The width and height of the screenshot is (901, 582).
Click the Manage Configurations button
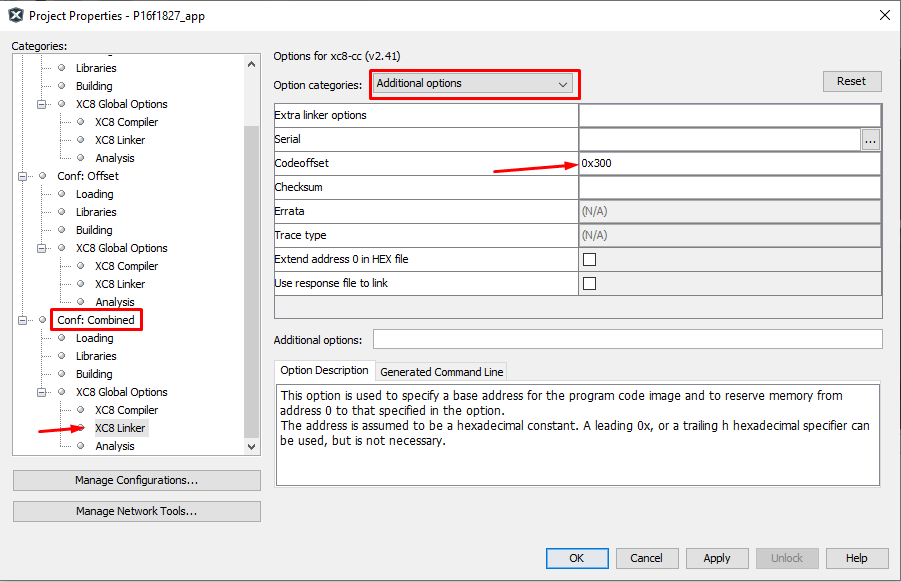(136, 480)
